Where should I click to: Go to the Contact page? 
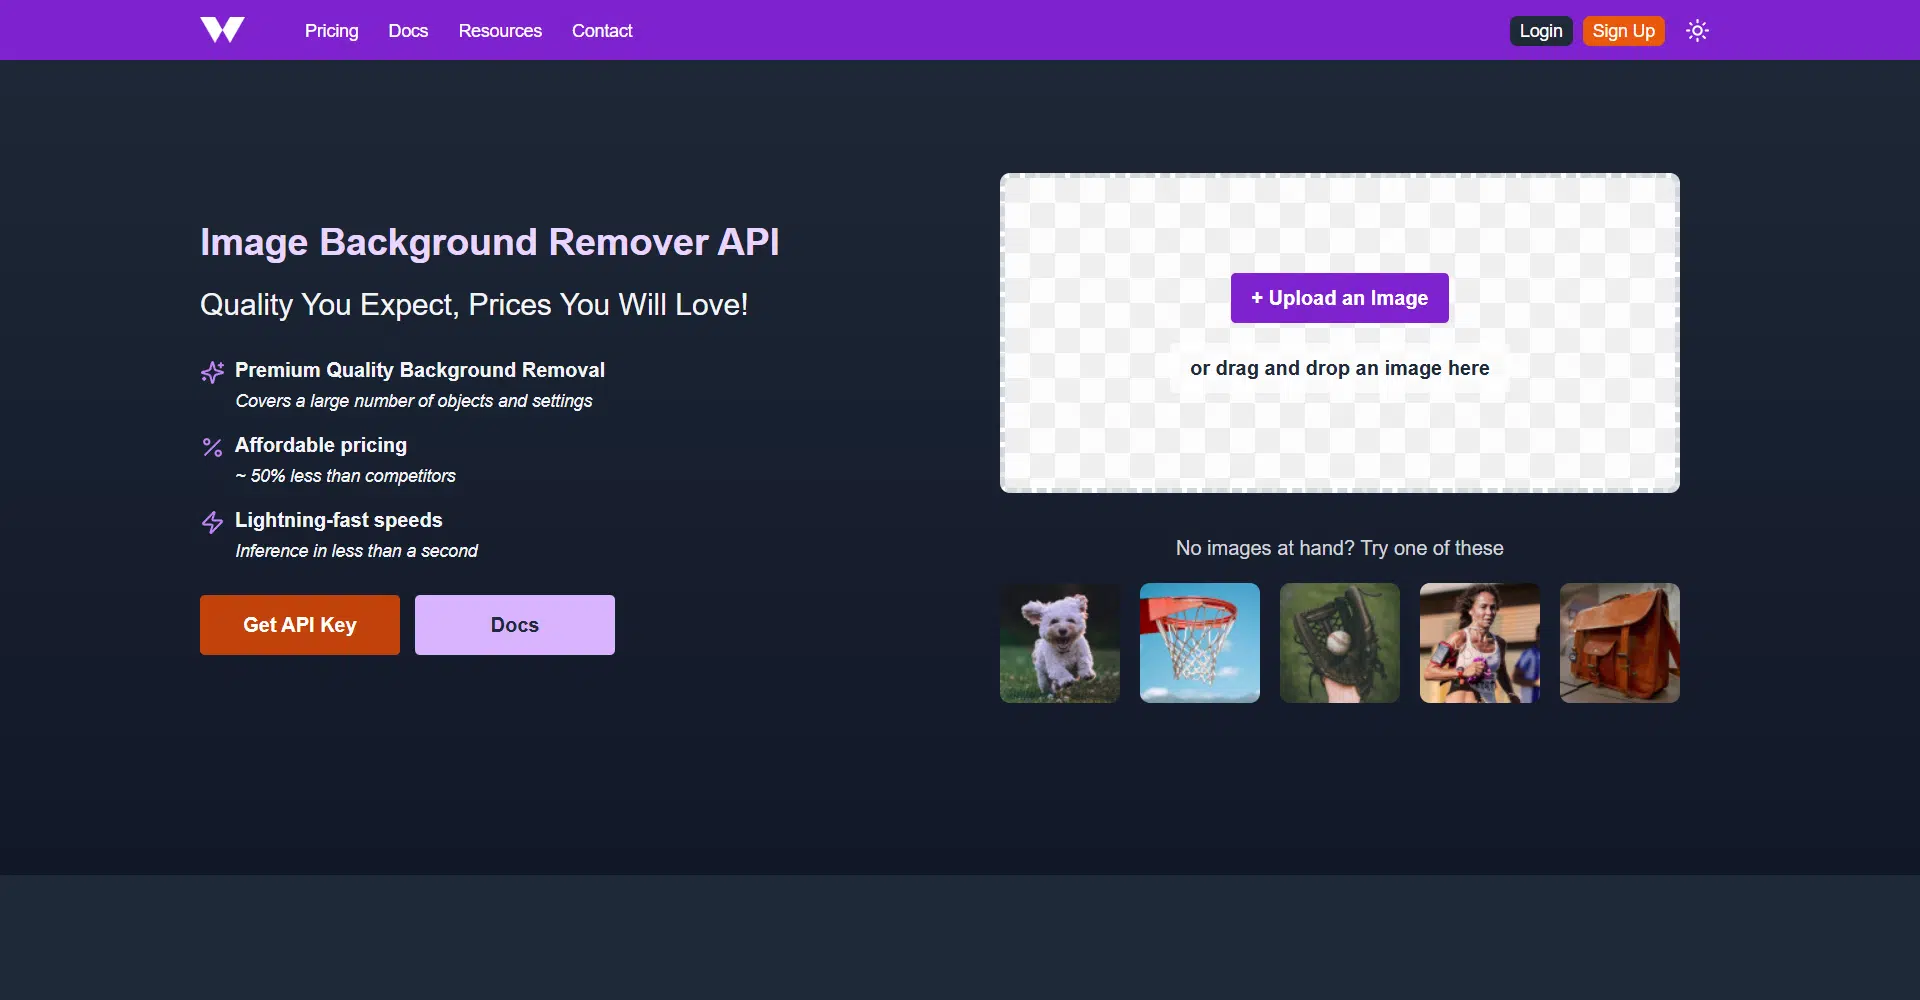tap(602, 31)
